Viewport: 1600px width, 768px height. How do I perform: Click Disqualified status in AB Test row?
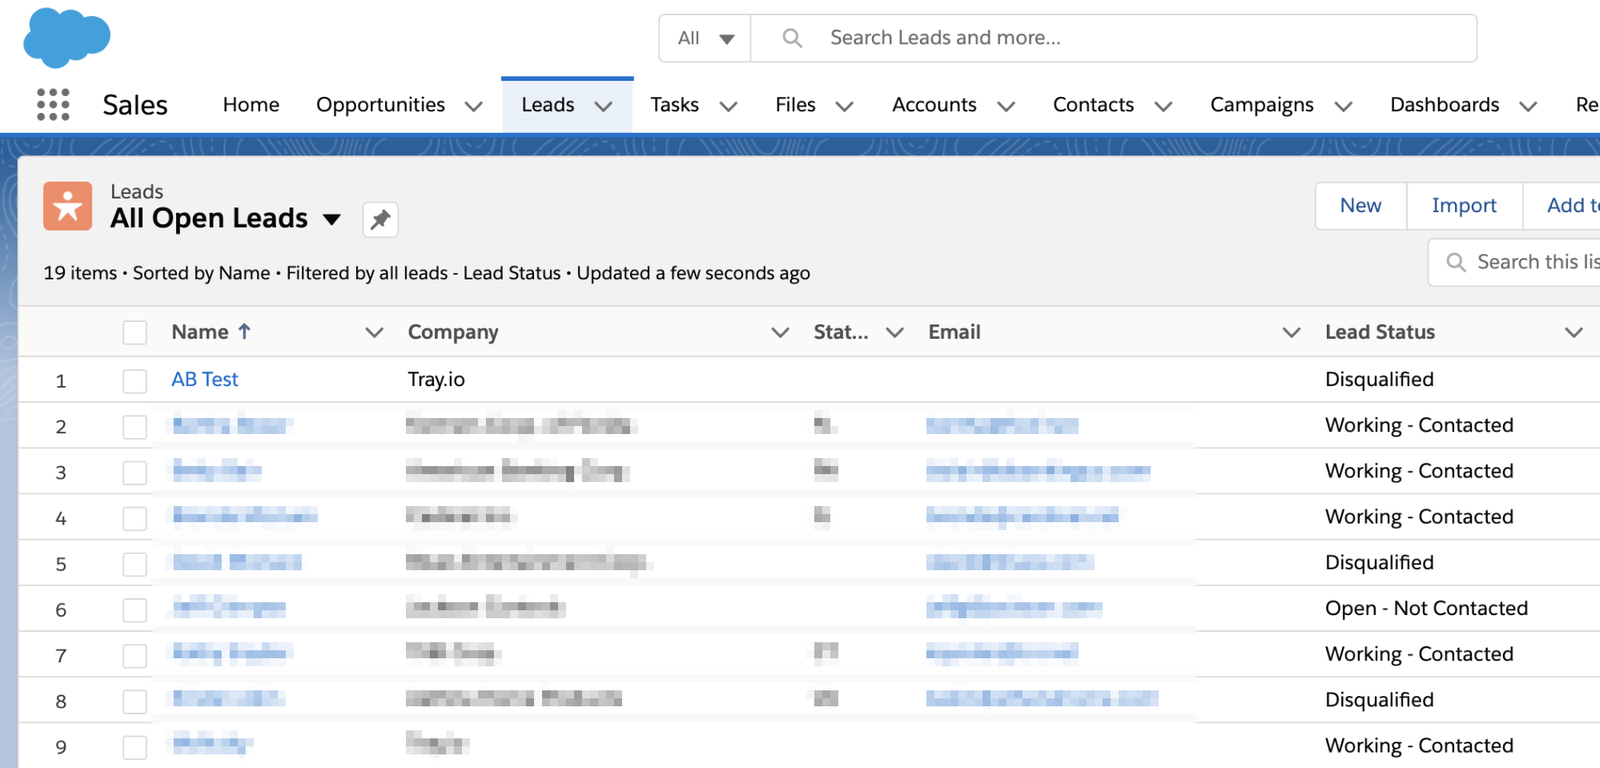click(x=1379, y=380)
